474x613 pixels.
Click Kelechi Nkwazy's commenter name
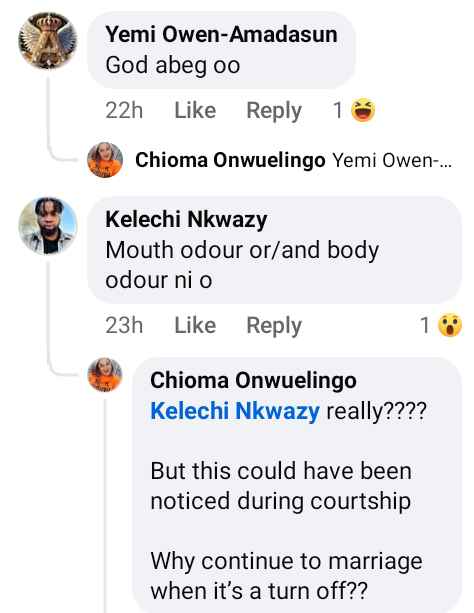pyautogui.click(x=186, y=219)
